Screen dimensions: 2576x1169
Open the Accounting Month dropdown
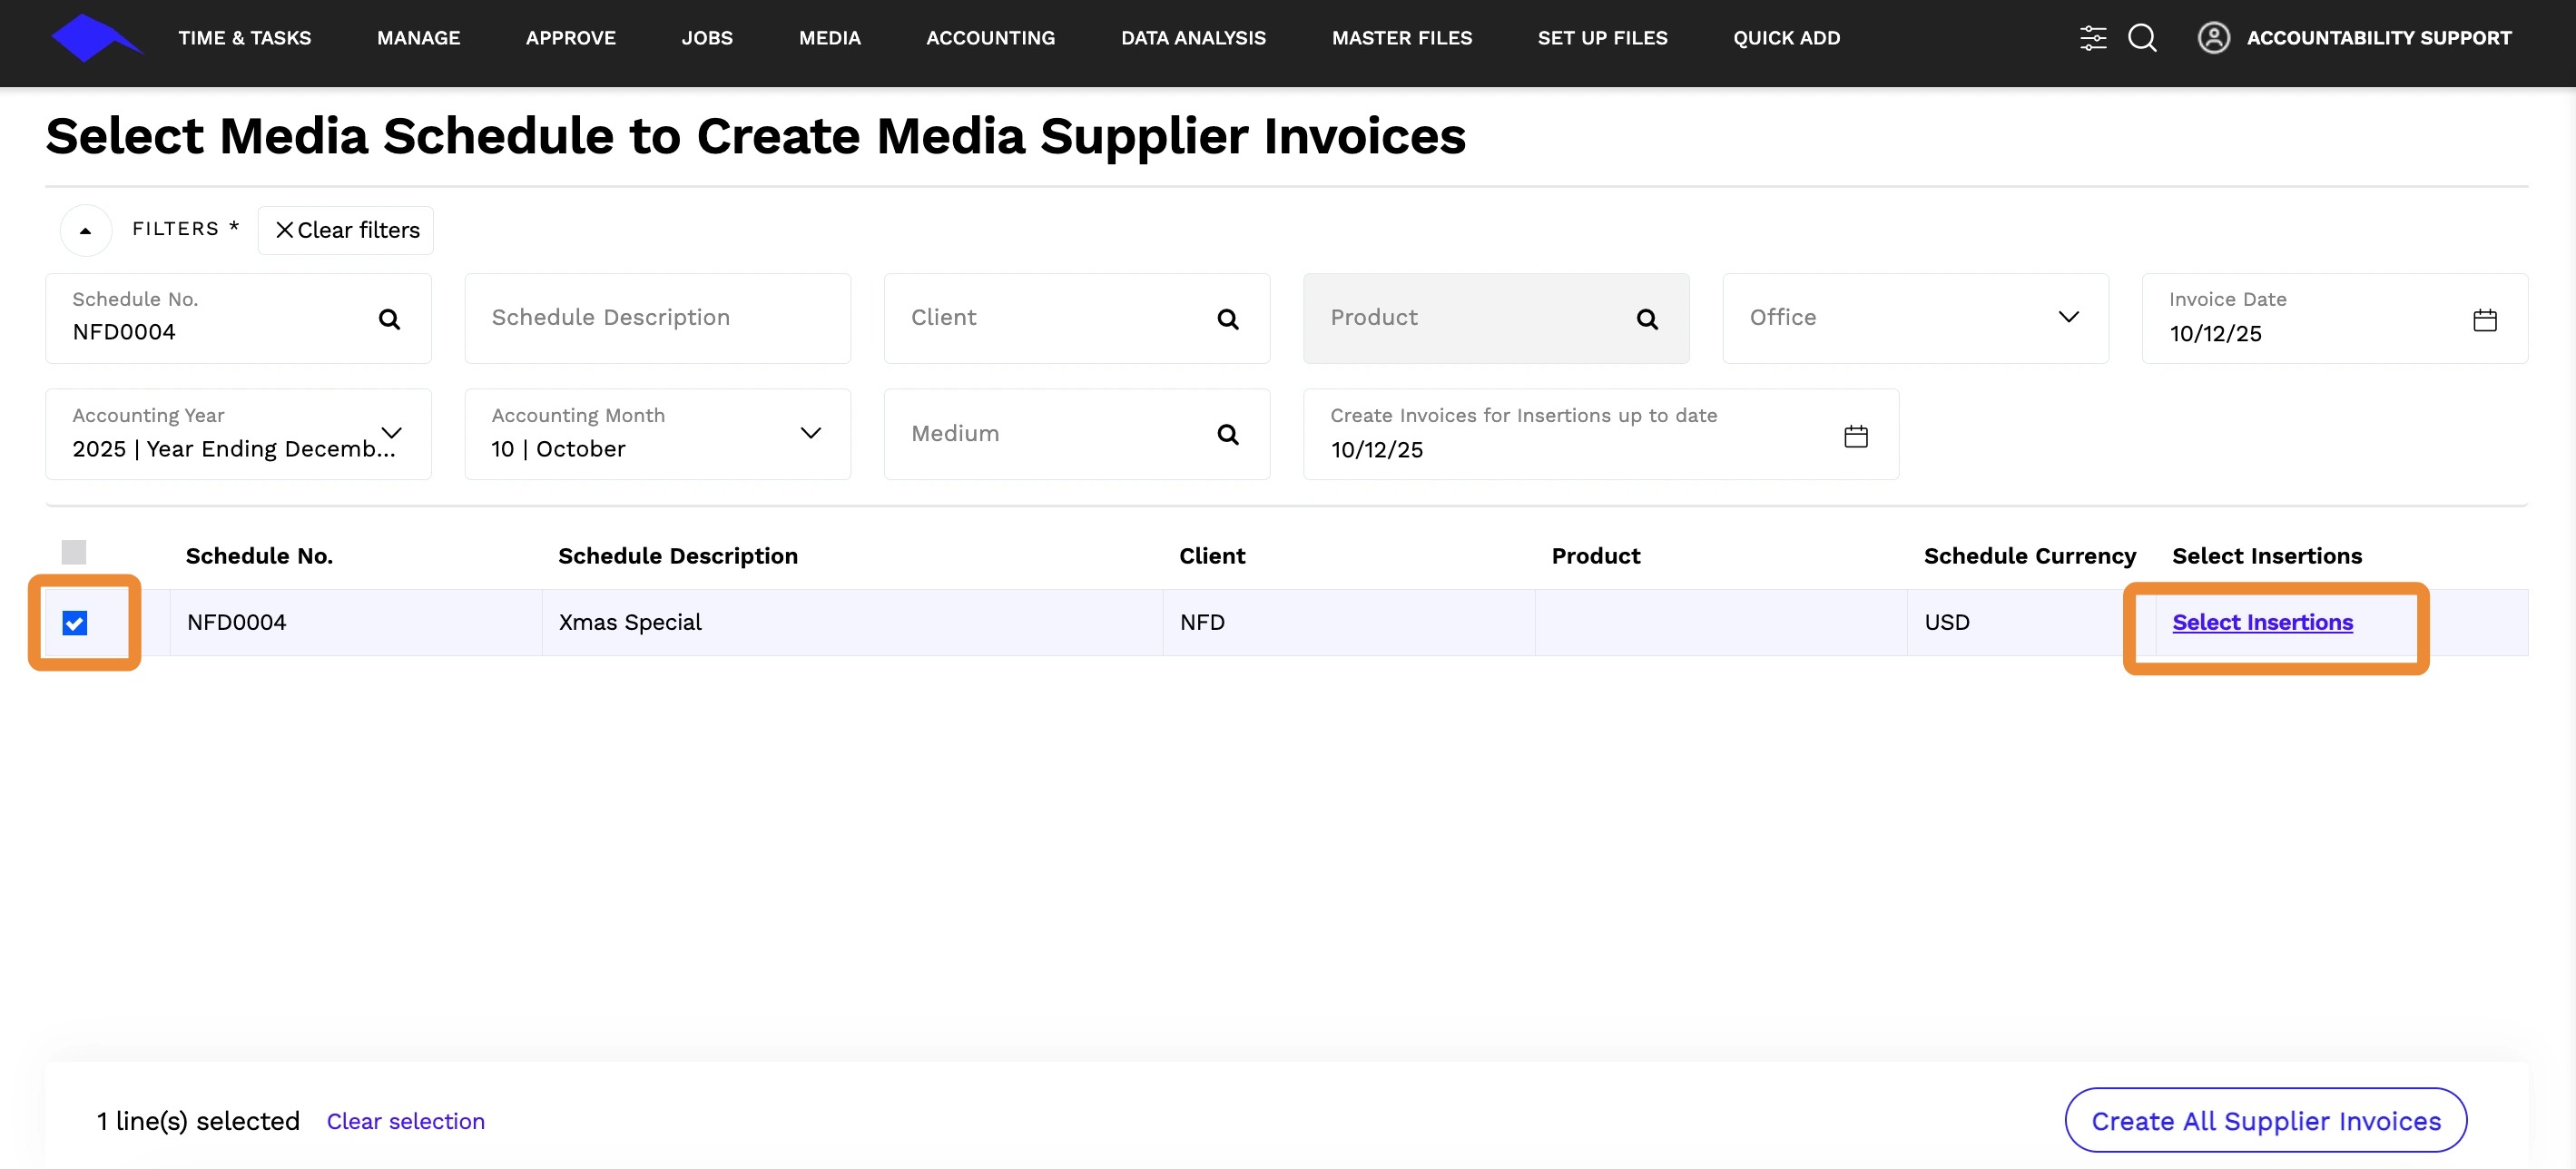click(810, 432)
